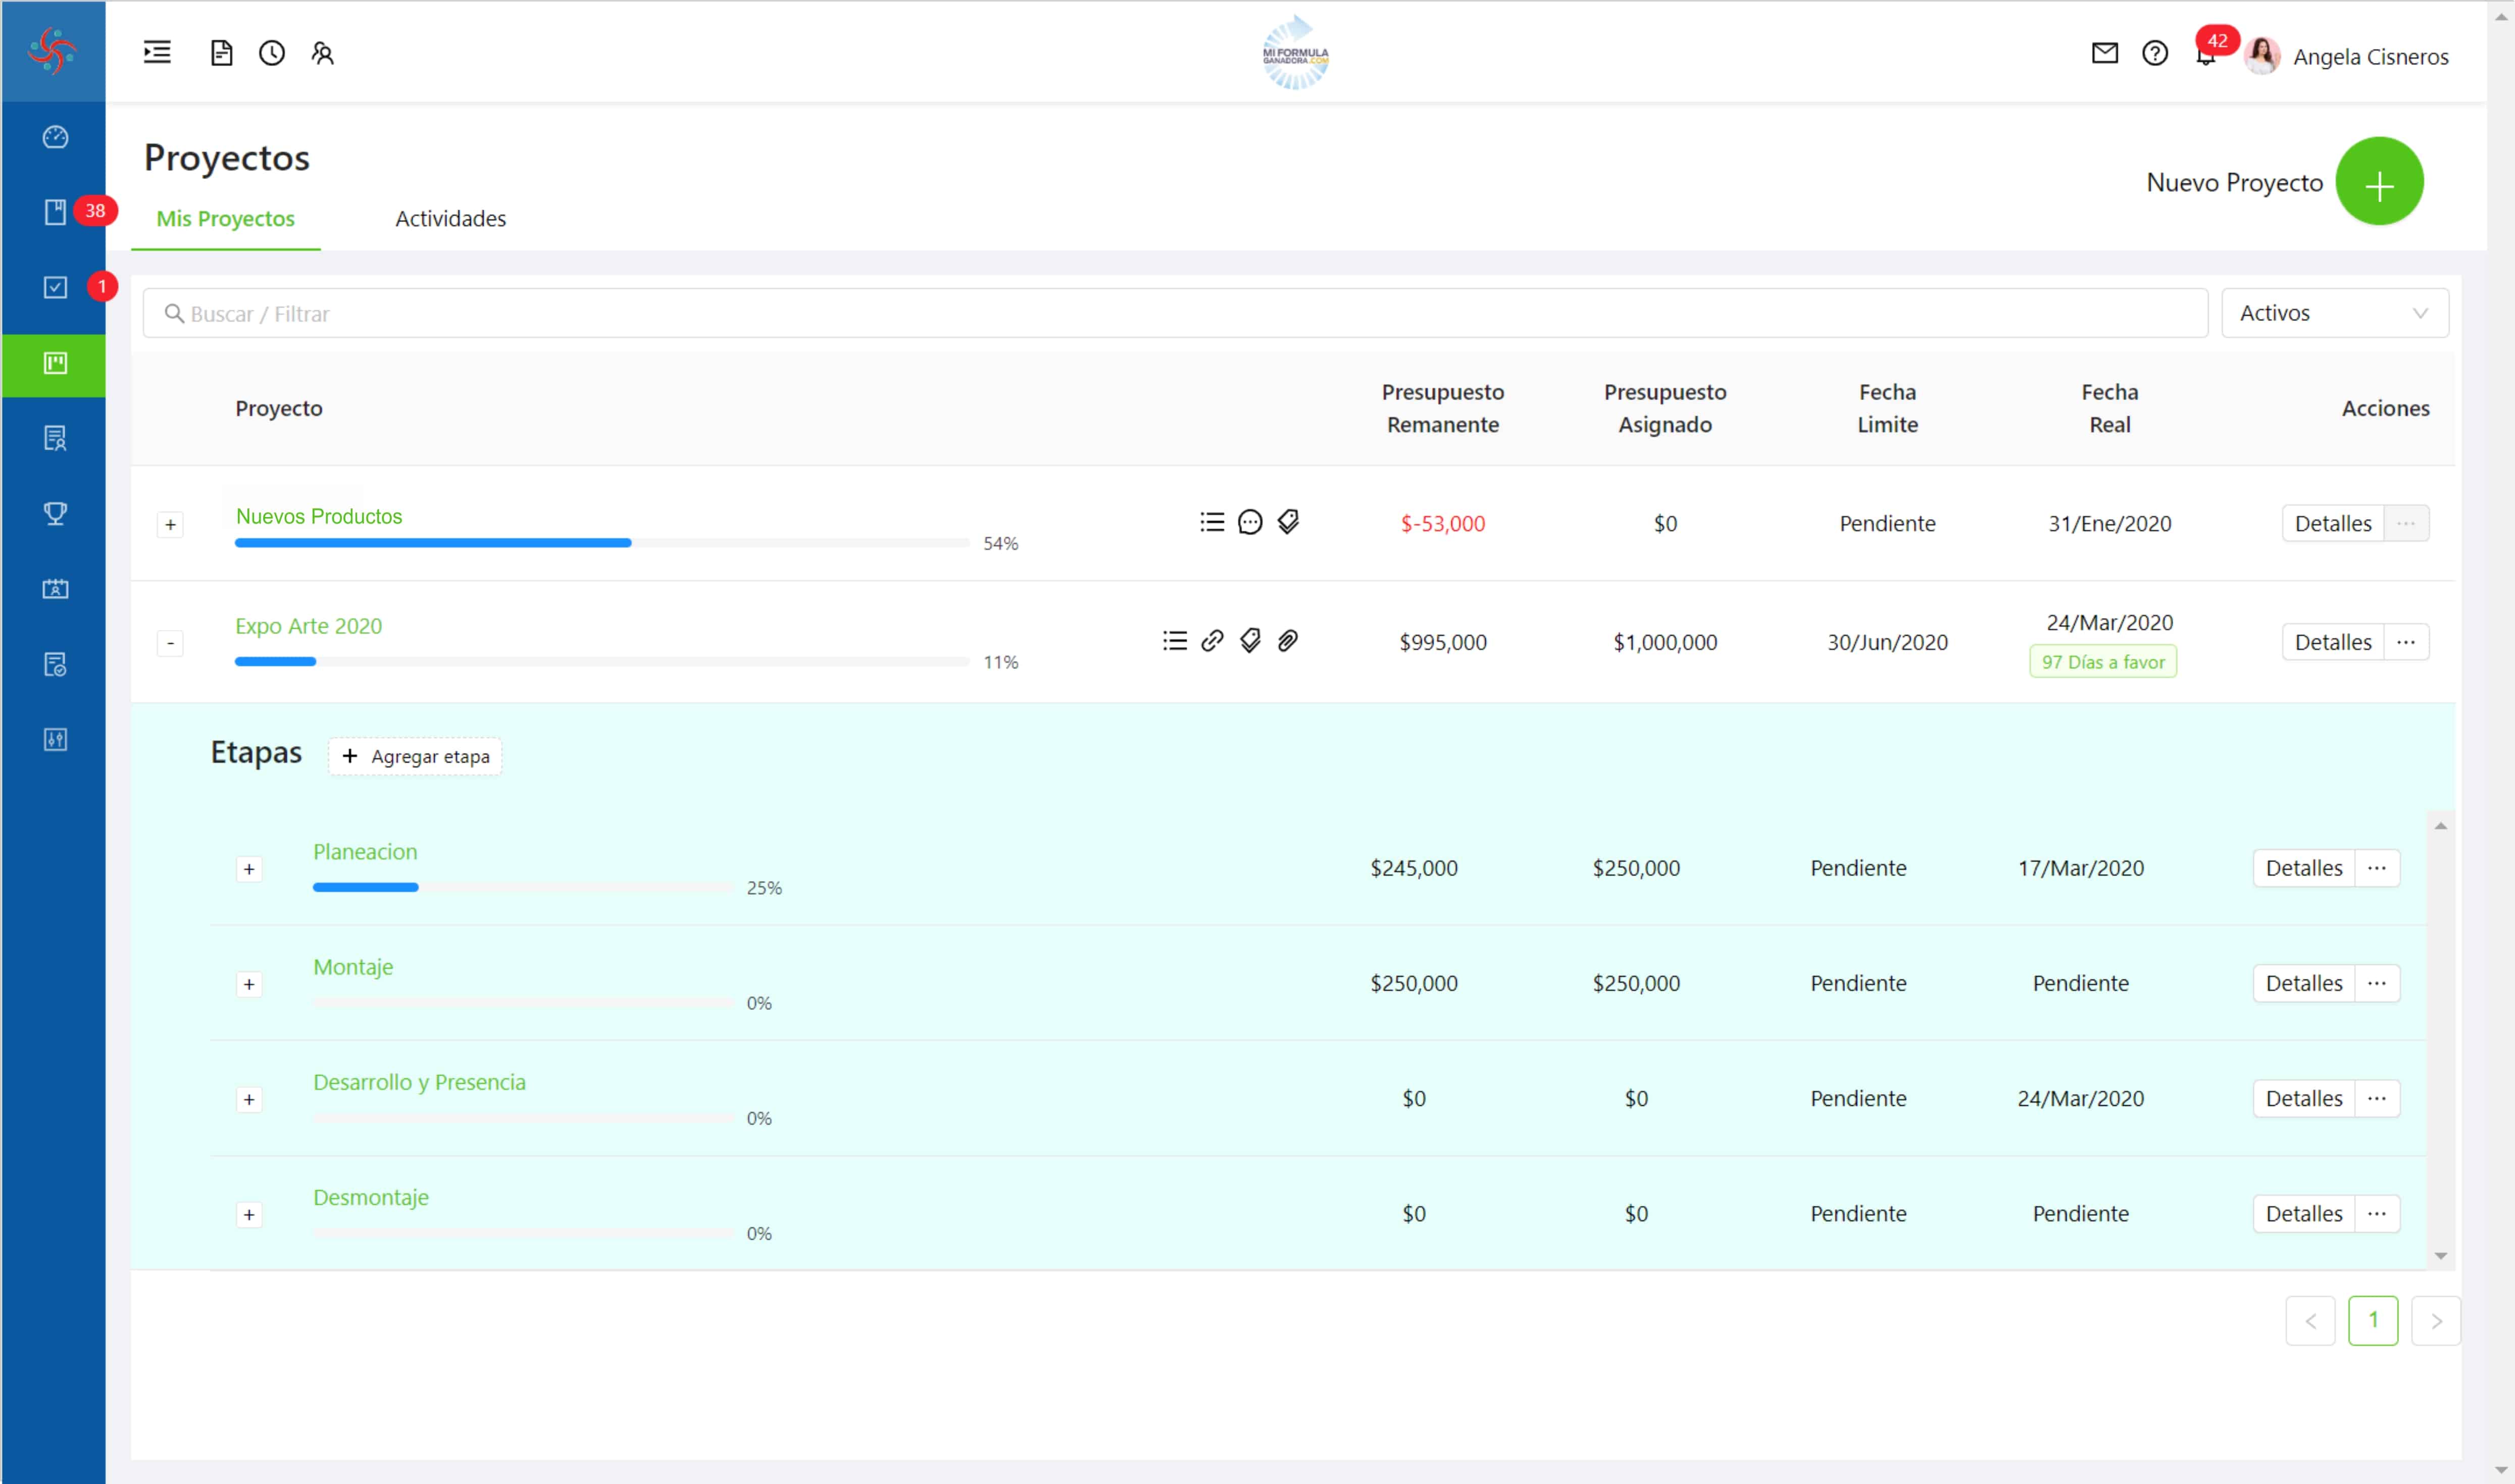Expand the Desarrollo y Presencia stage

coord(249,1099)
